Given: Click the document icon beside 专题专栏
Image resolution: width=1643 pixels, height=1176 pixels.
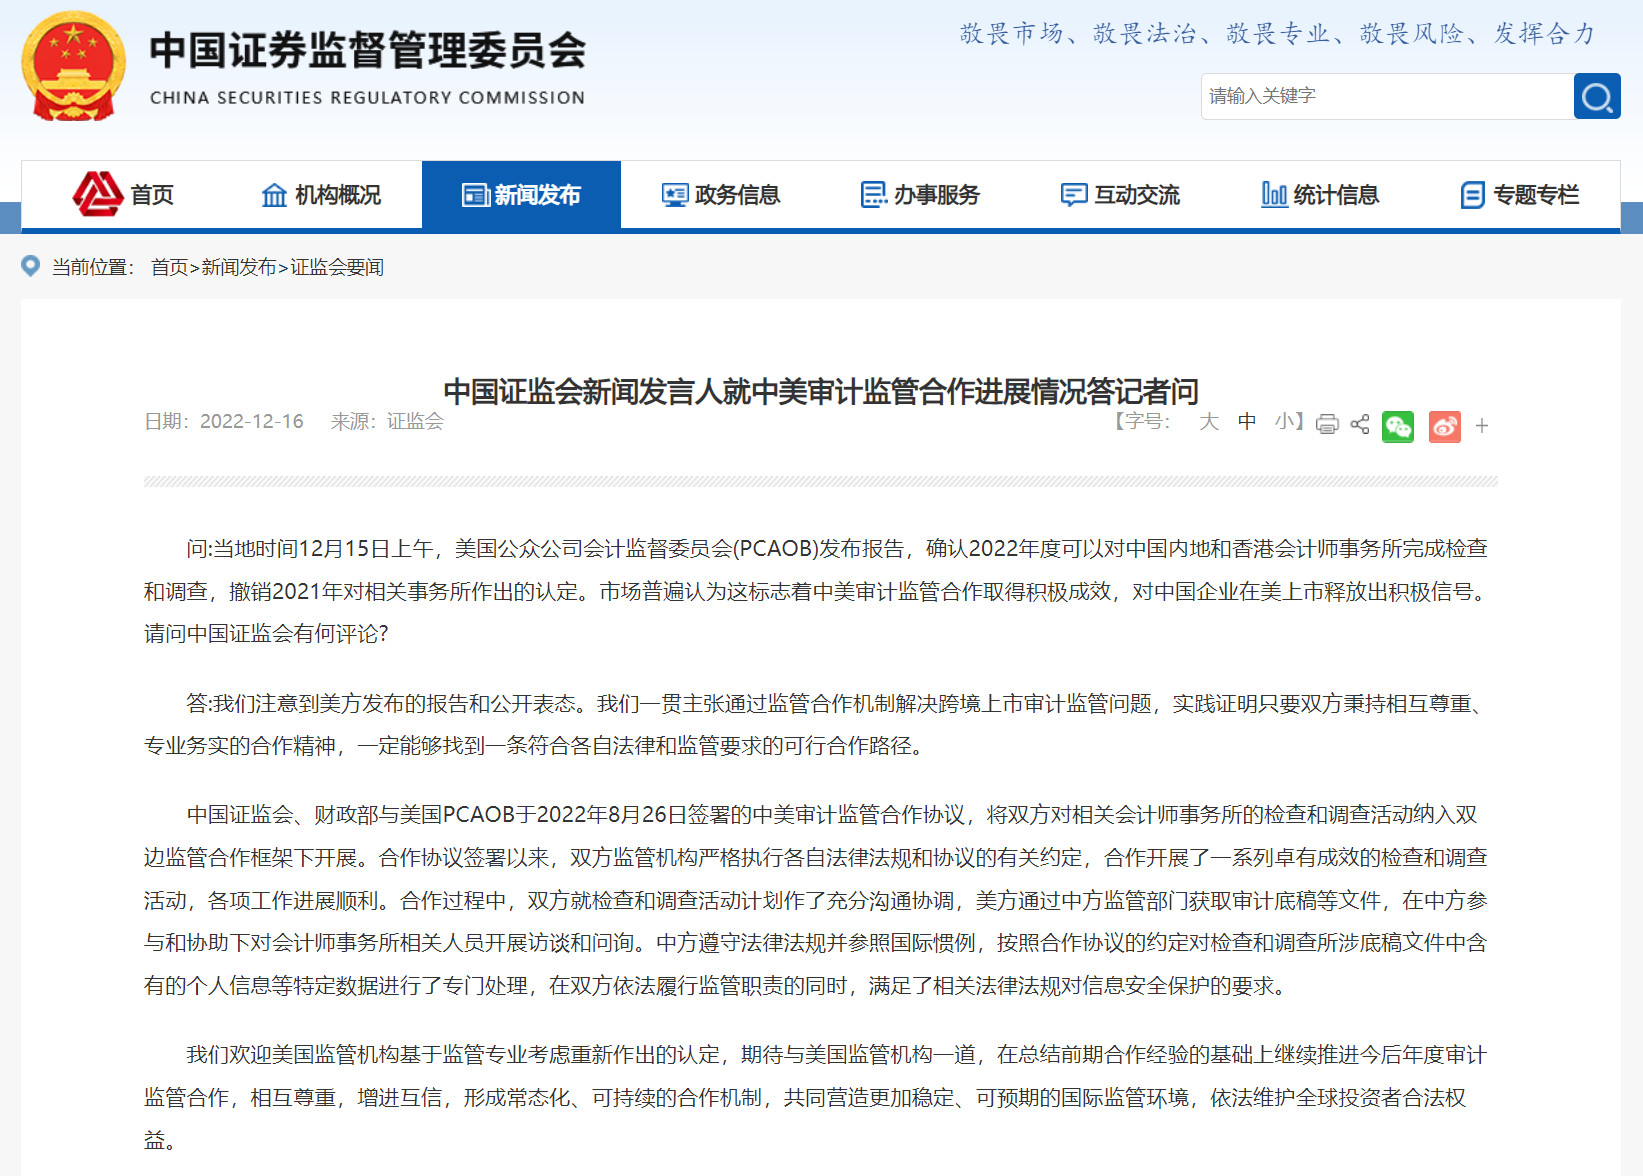Looking at the screenshot, I should click(x=1473, y=195).
